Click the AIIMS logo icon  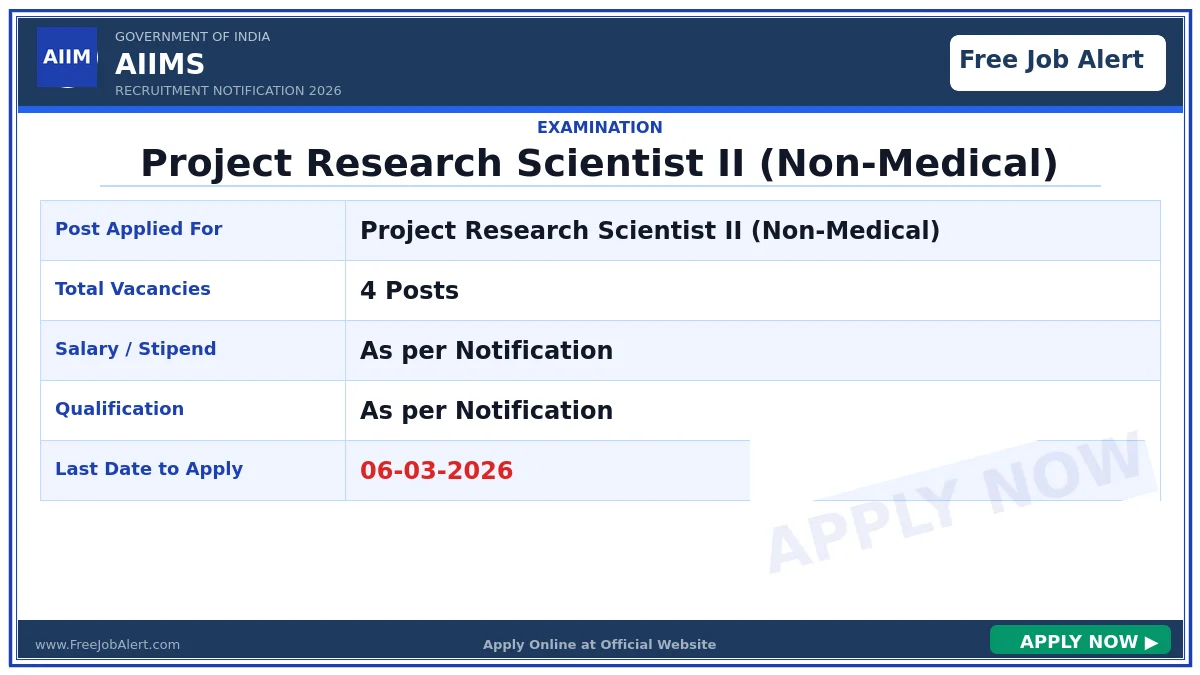pos(67,57)
